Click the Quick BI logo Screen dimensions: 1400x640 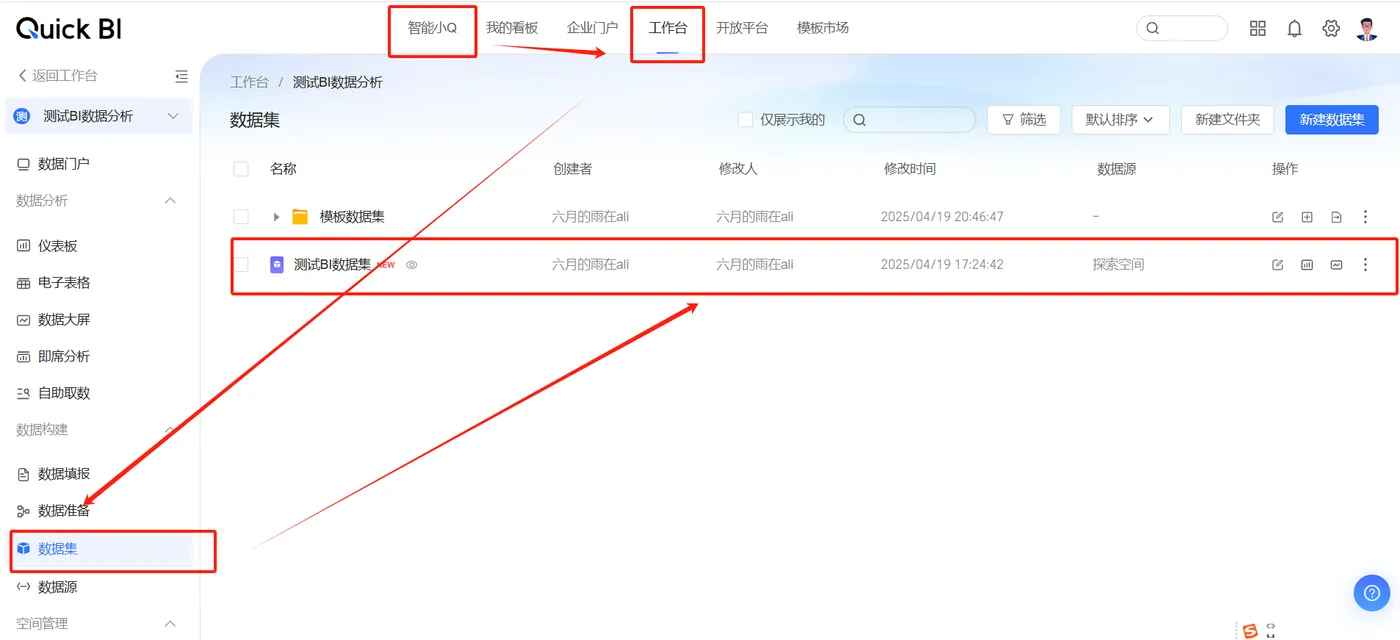(69, 29)
